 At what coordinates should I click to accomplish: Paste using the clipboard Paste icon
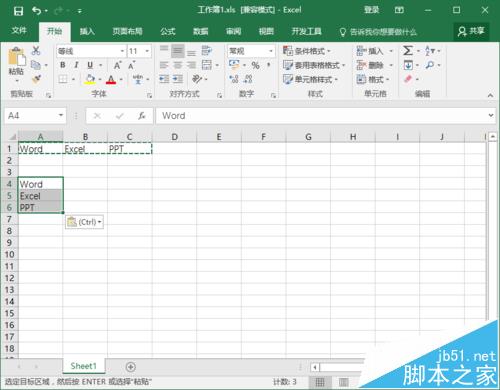[16, 57]
